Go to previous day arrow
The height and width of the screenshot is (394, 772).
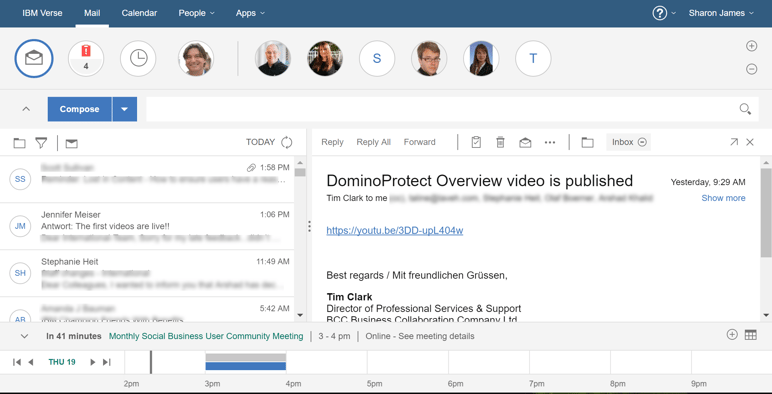point(31,362)
